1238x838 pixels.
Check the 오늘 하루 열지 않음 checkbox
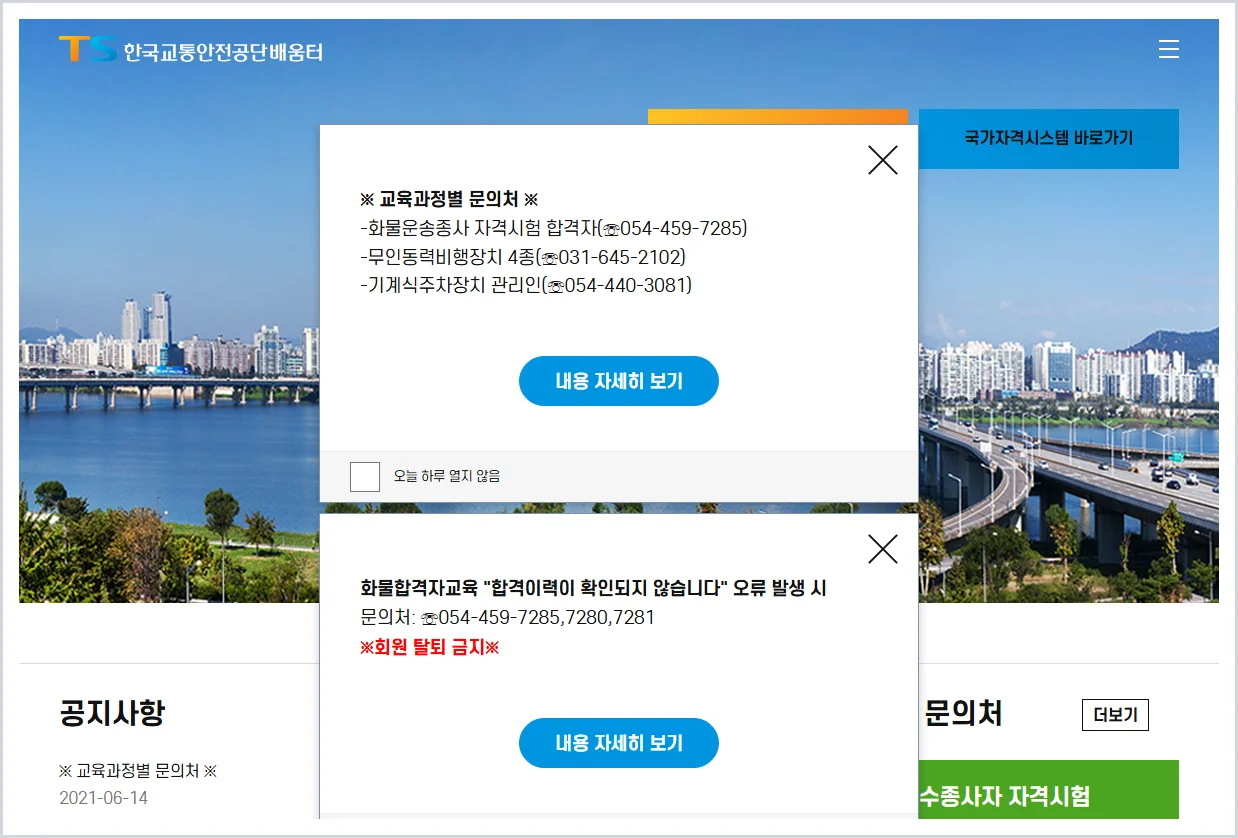(365, 477)
